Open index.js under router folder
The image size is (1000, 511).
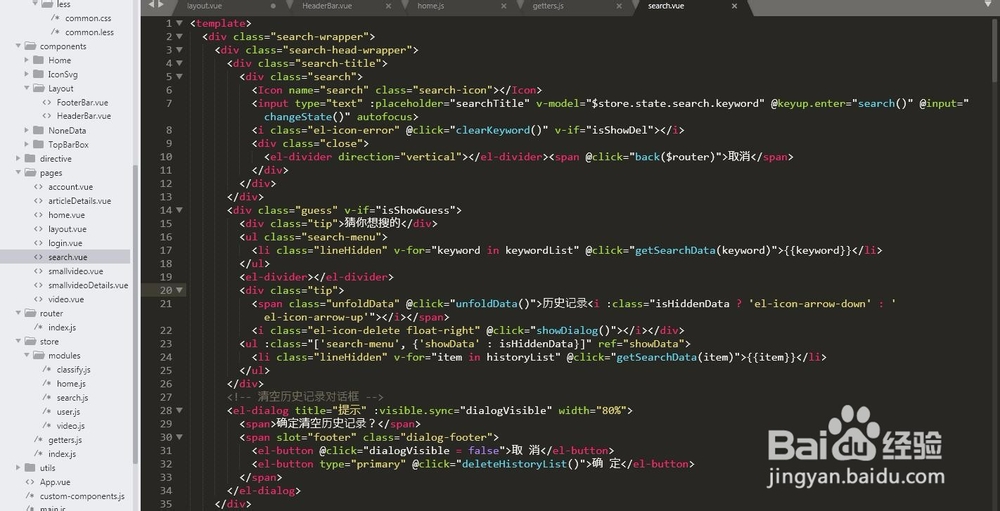click(62, 327)
